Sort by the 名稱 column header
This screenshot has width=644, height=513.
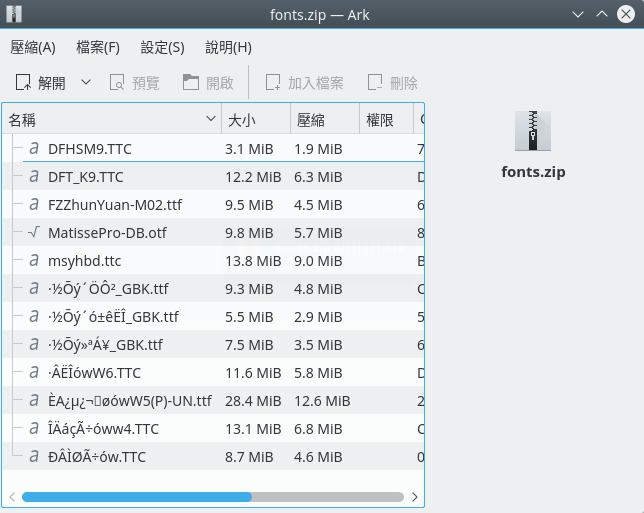point(112,120)
